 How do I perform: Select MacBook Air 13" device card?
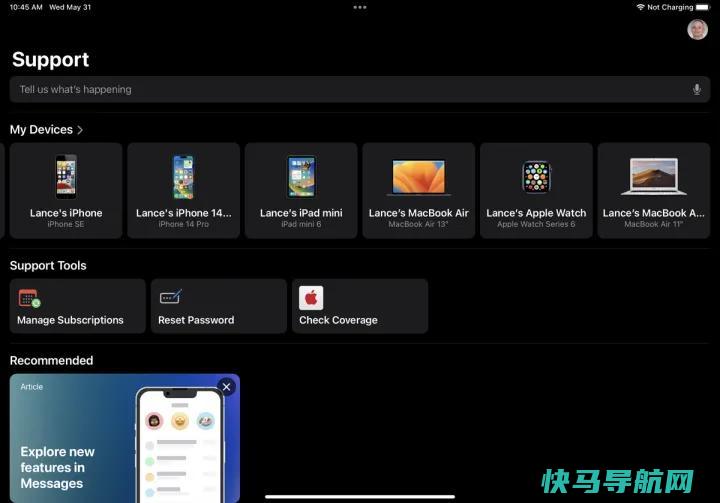pyautogui.click(x=419, y=191)
